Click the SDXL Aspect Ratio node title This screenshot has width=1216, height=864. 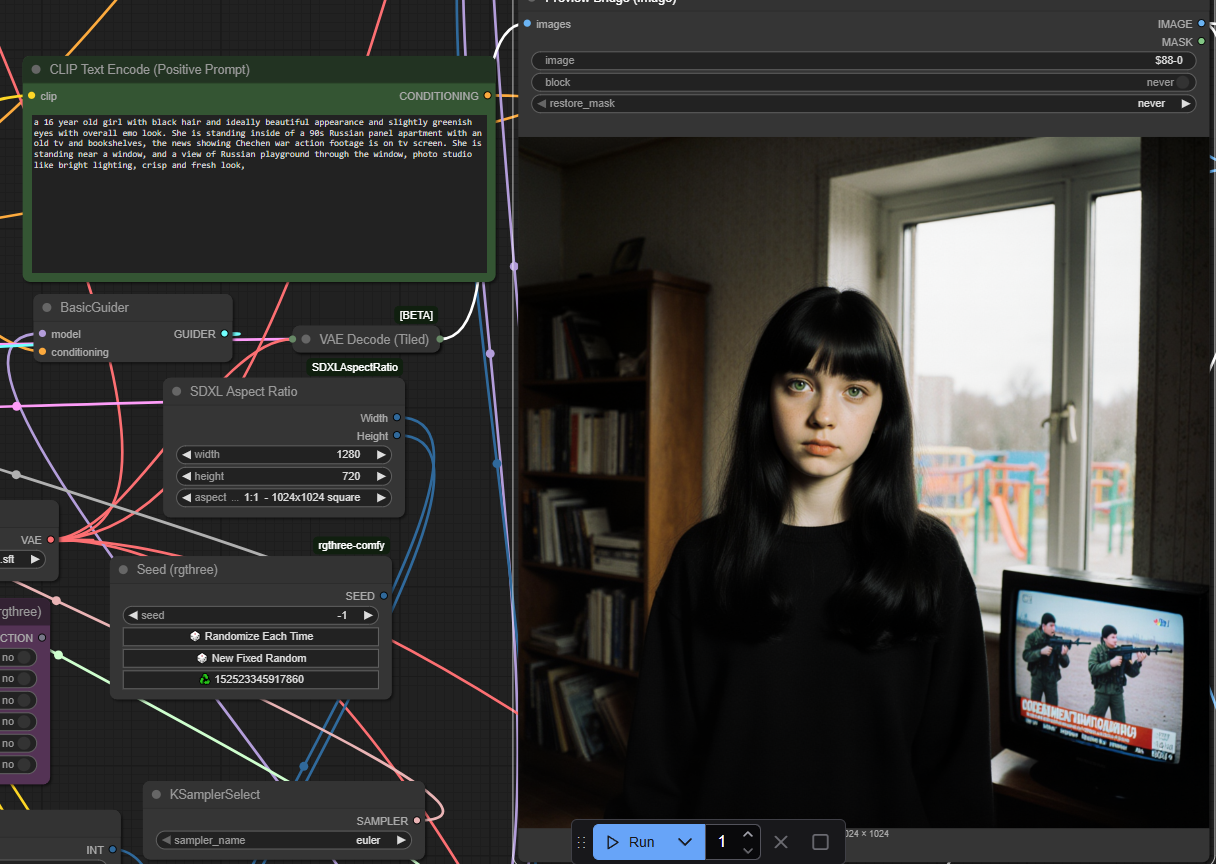(x=243, y=391)
